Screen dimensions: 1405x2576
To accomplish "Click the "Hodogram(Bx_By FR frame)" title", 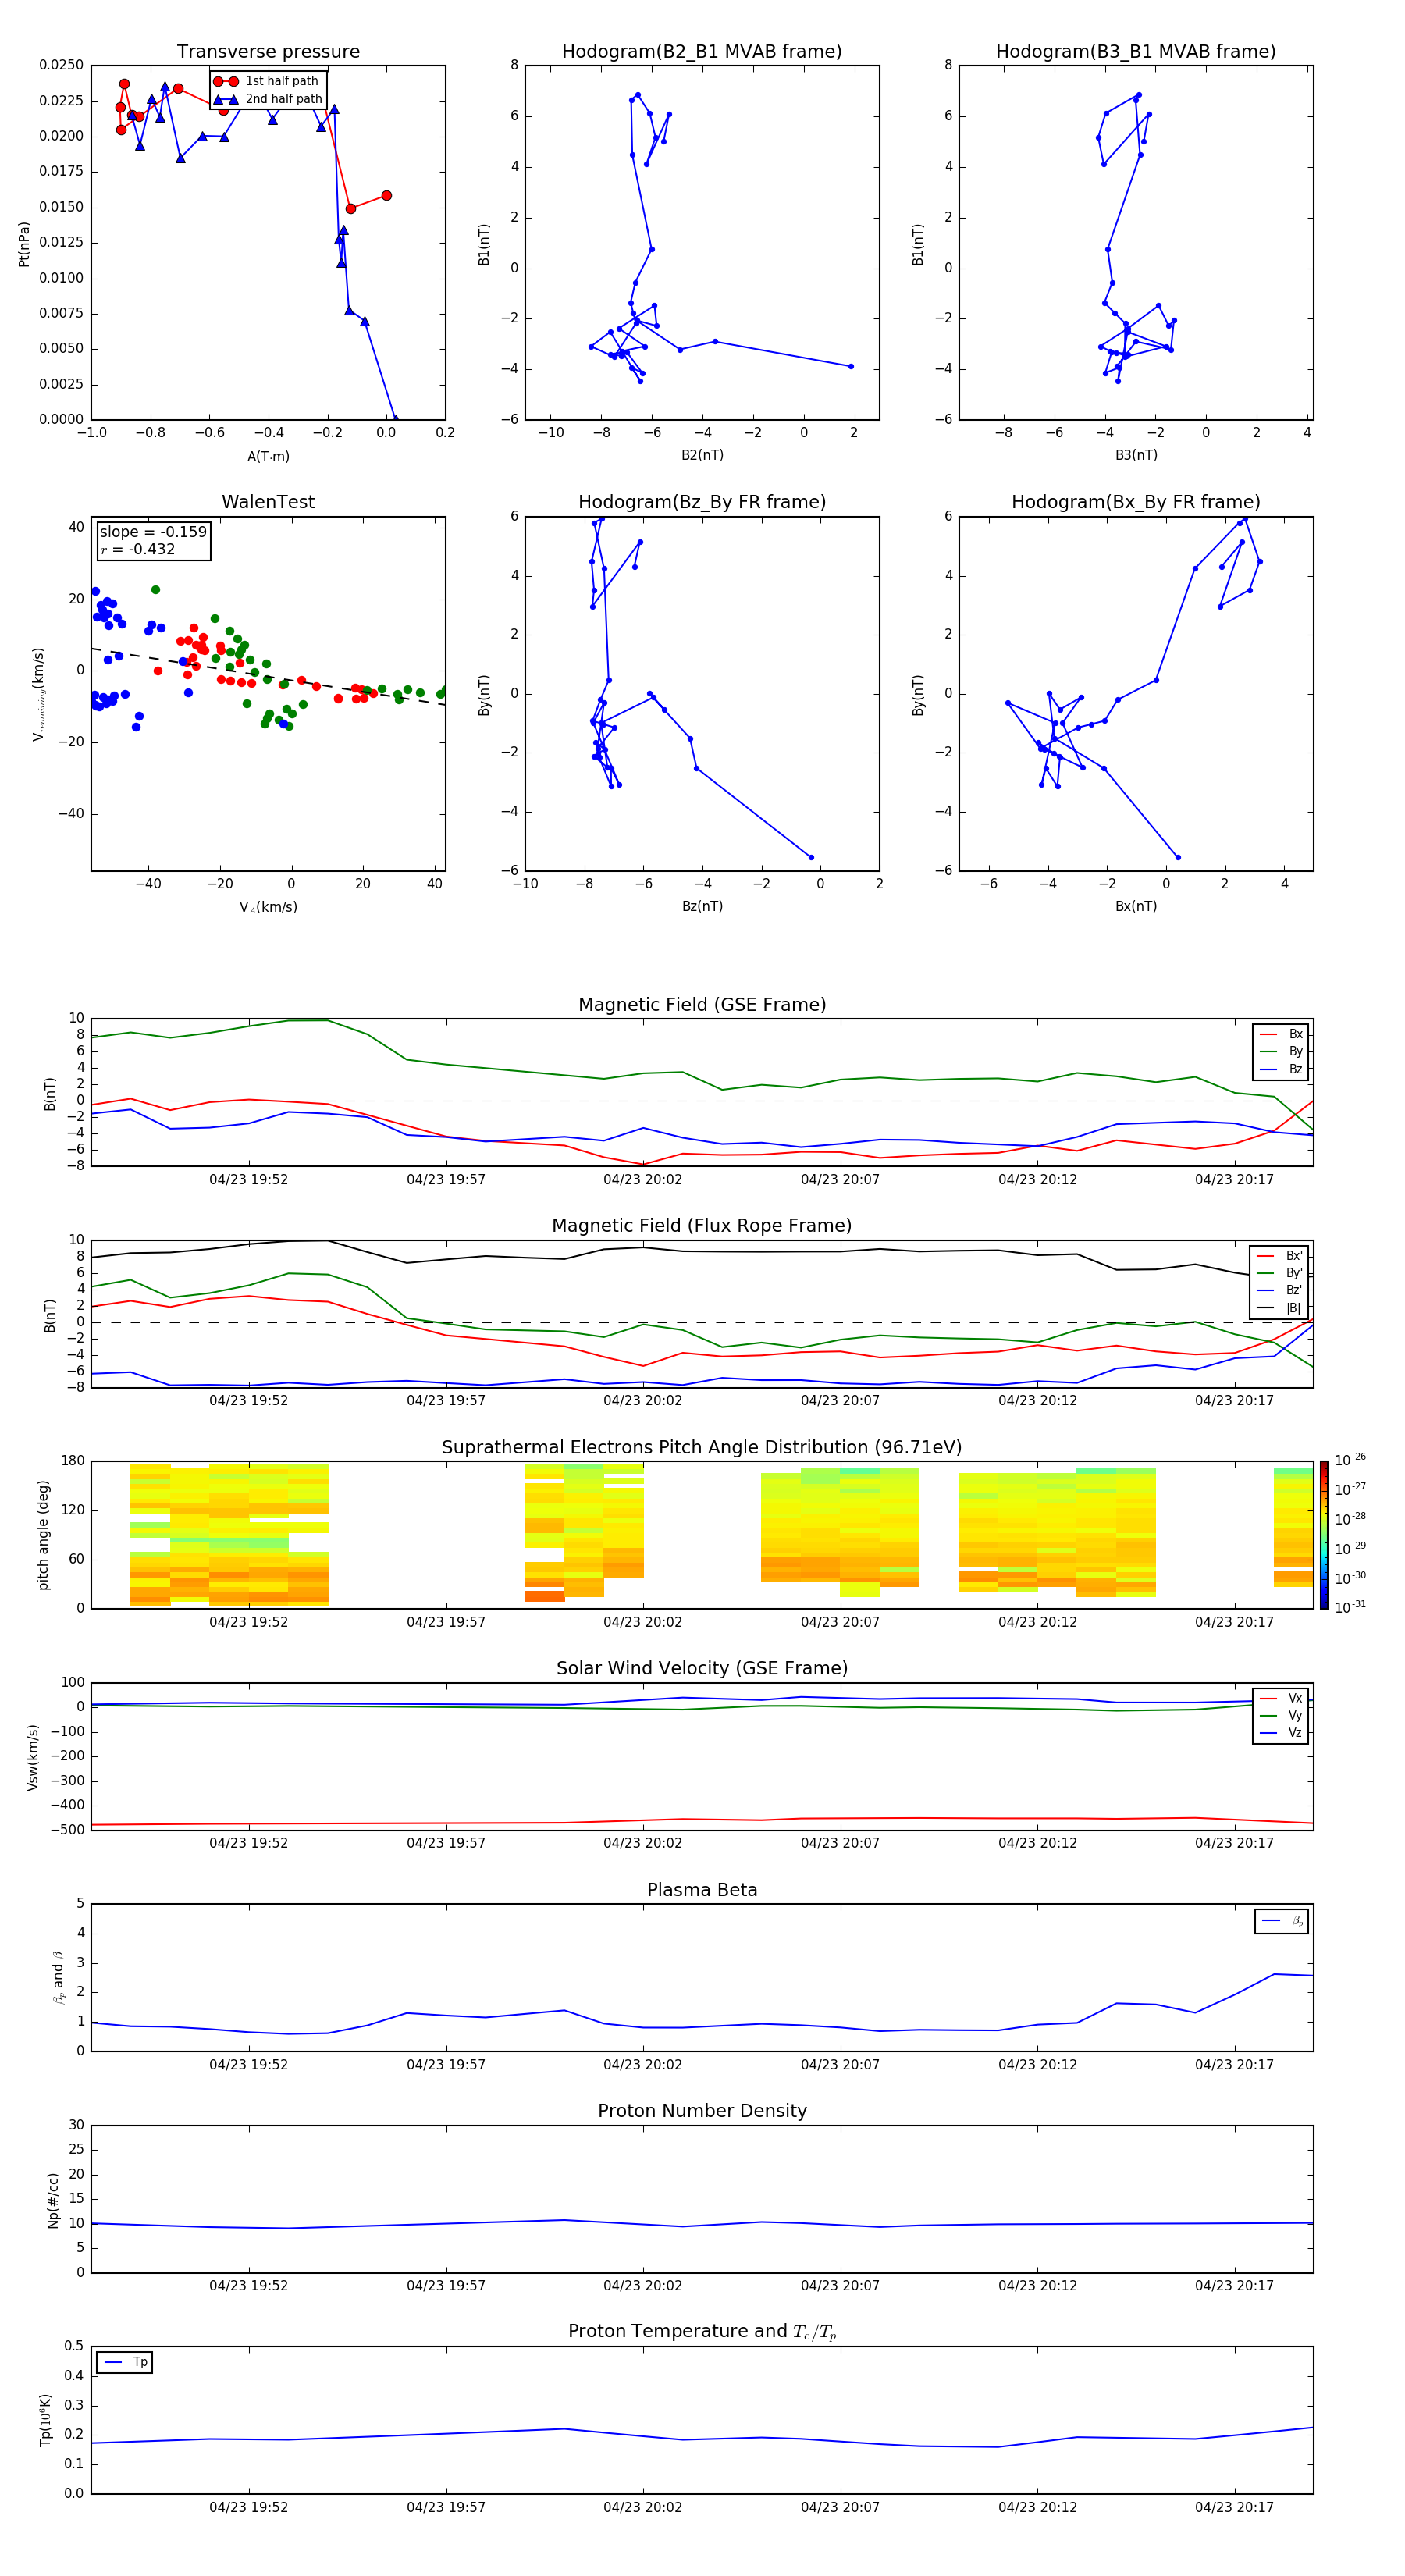I will 1136,502.
